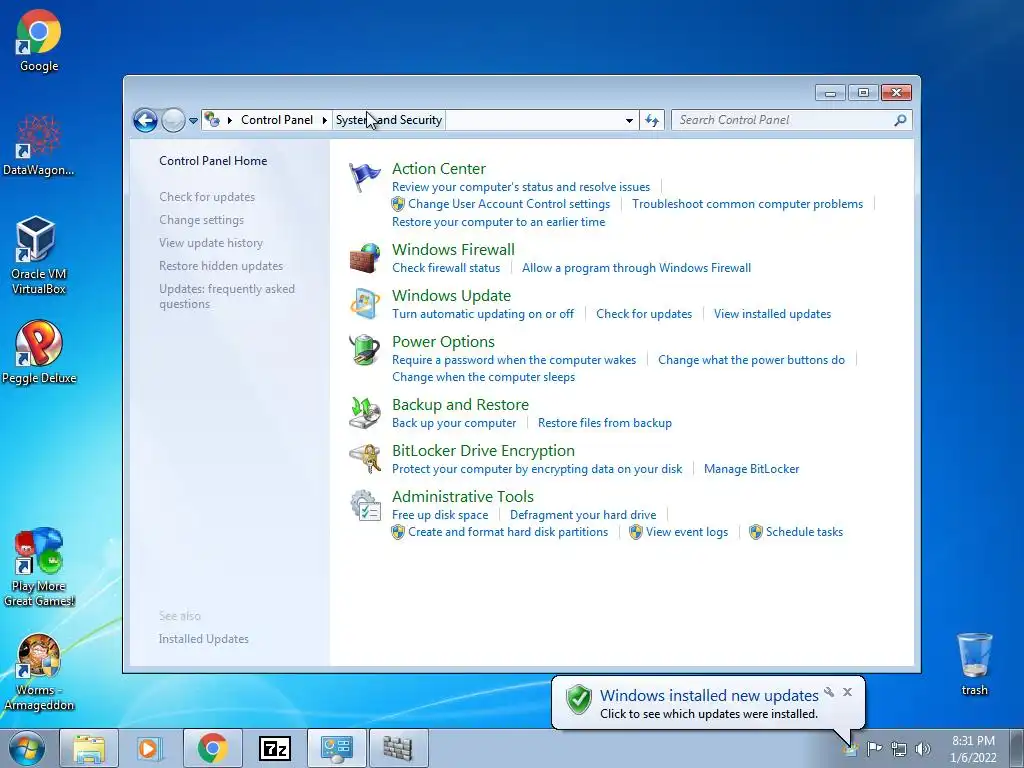Click Check for updates in sidebar

coord(207,197)
